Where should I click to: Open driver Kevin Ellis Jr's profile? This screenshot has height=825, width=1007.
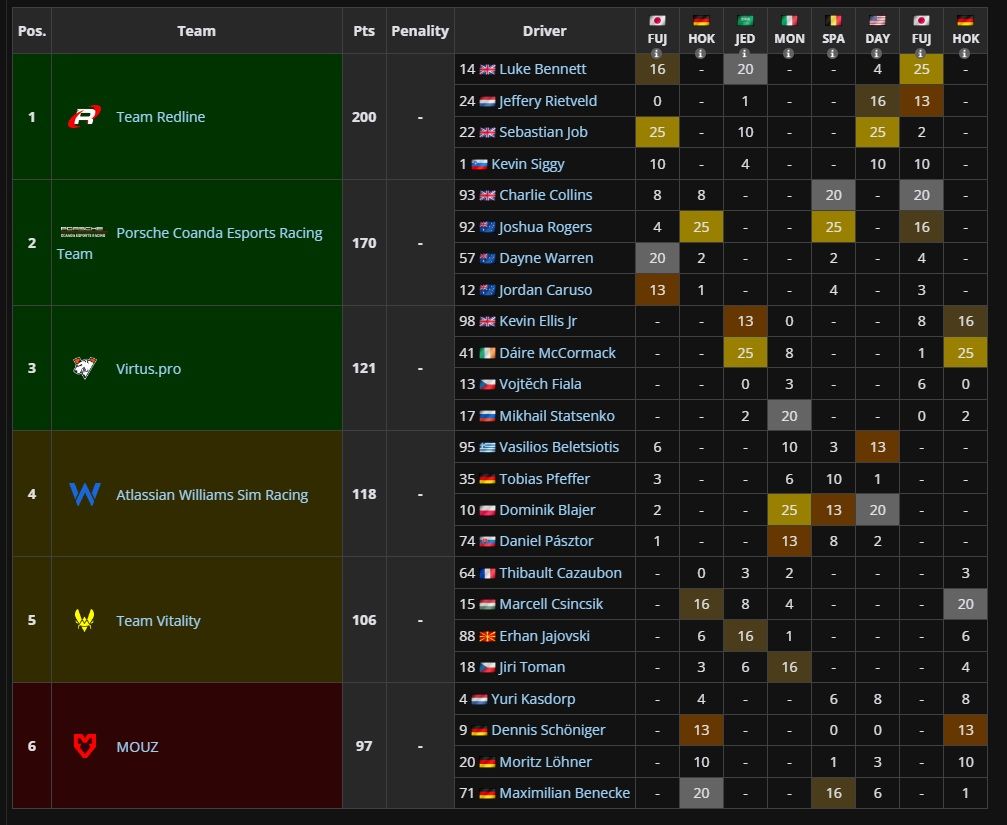538,320
